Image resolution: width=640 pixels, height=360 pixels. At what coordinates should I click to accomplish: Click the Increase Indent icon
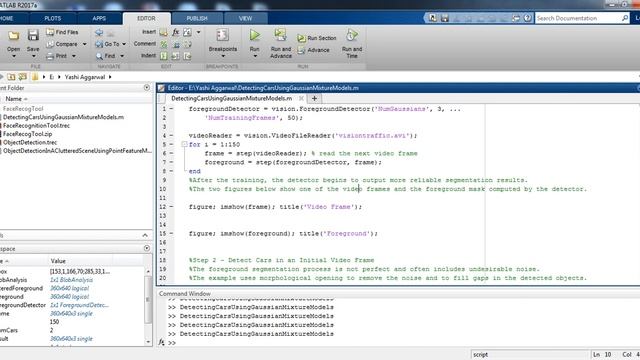[x=176, y=56]
